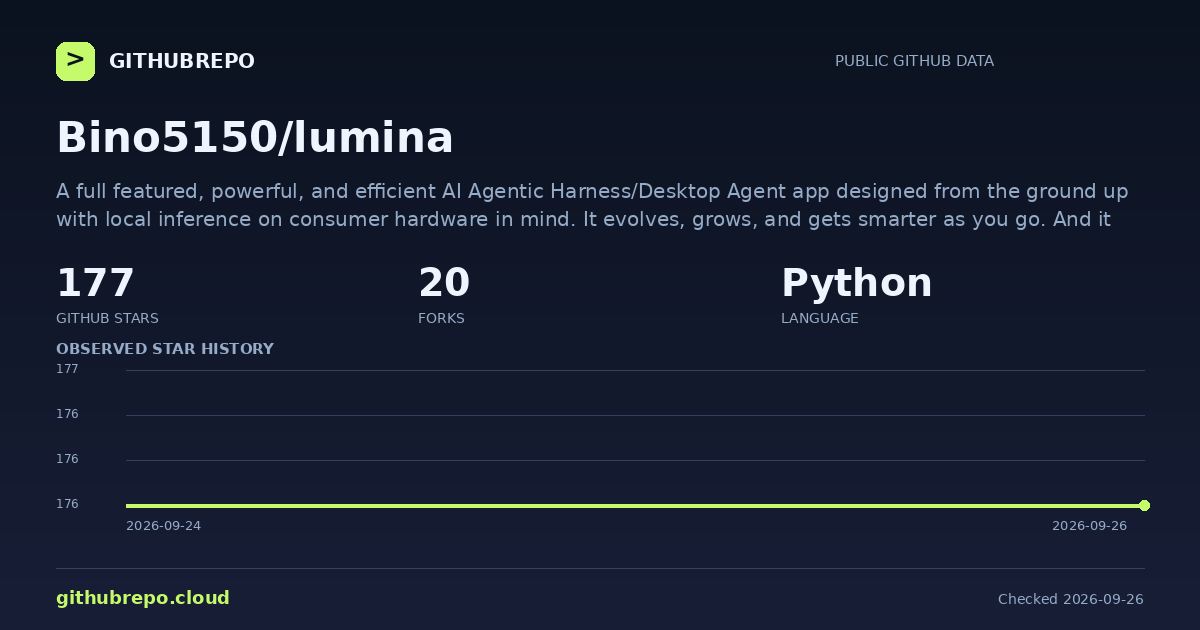Click the 177 top axis value
The image size is (1200, 630).
[67, 369]
